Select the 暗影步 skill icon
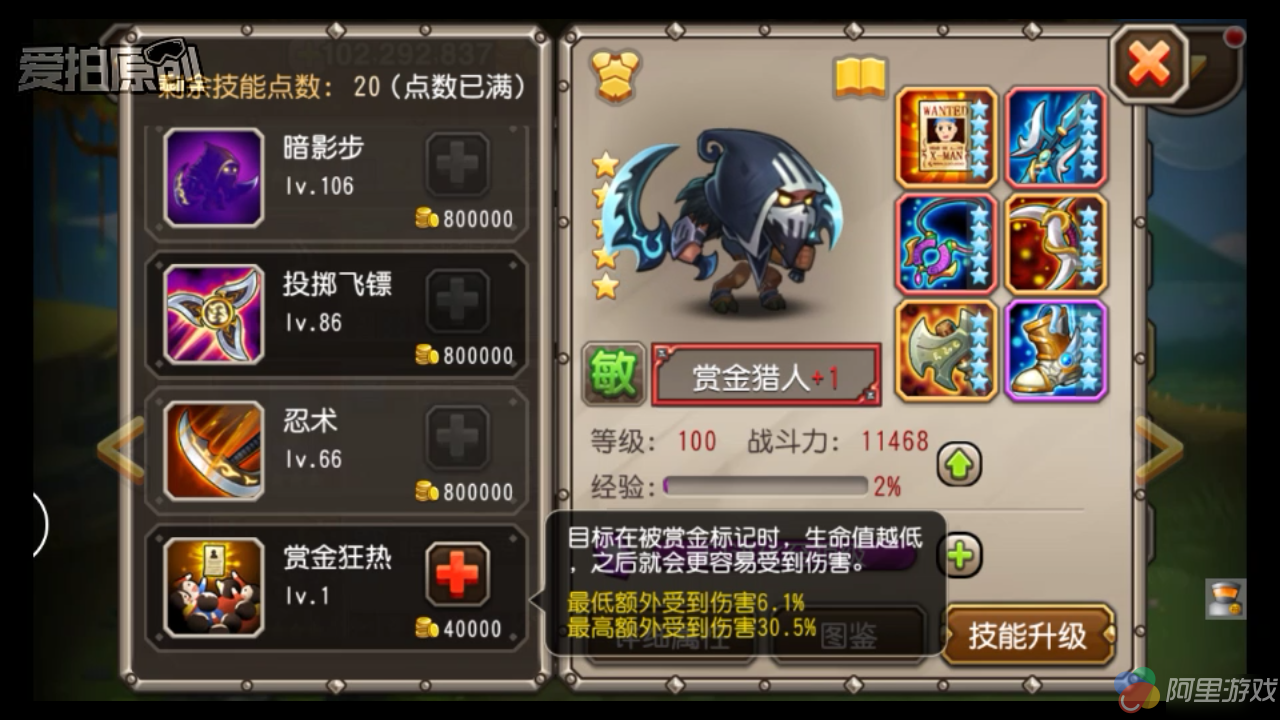The image size is (1280, 720). (x=214, y=178)
